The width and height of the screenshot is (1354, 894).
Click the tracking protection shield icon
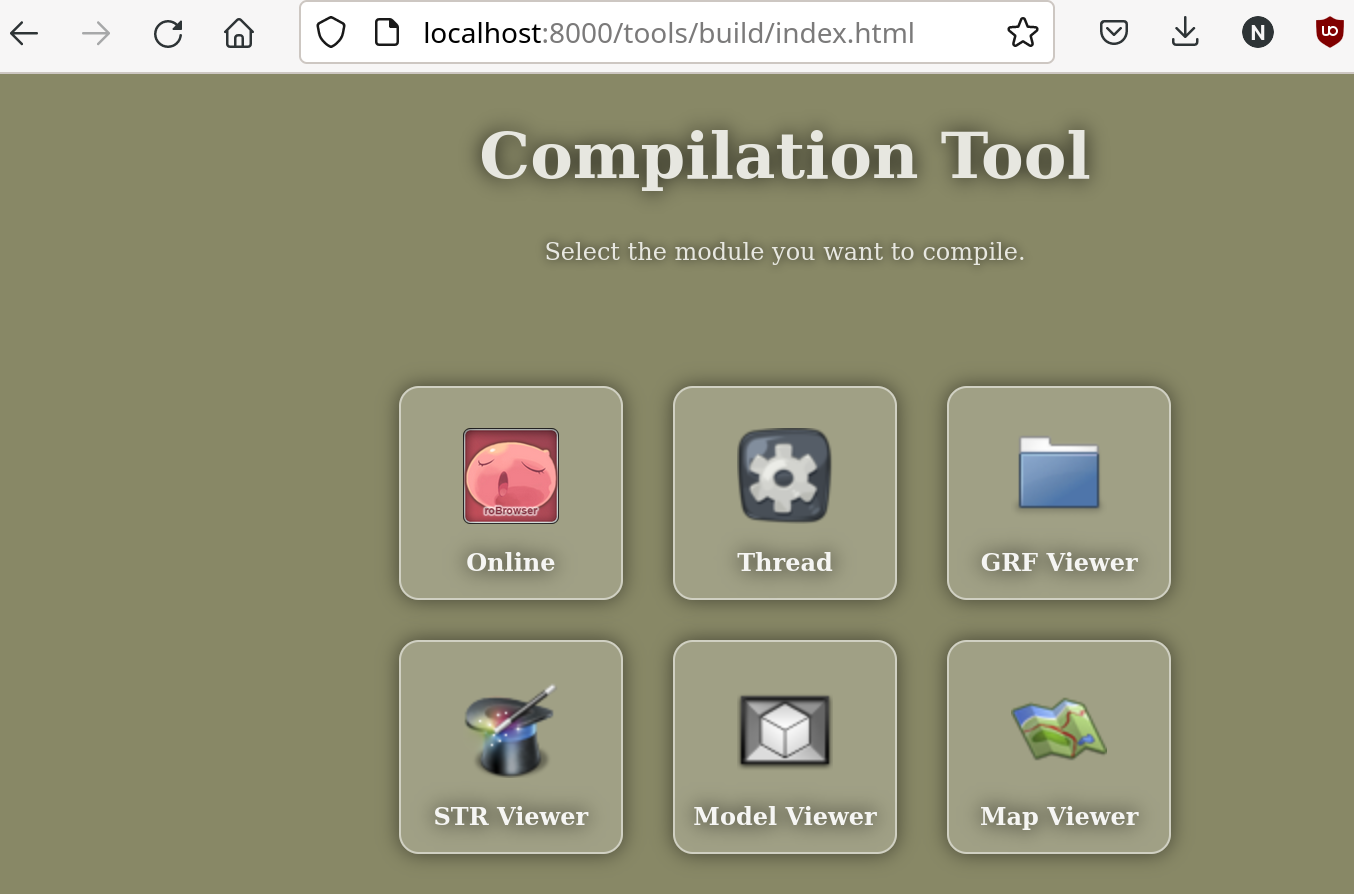(x=331, y=34)
